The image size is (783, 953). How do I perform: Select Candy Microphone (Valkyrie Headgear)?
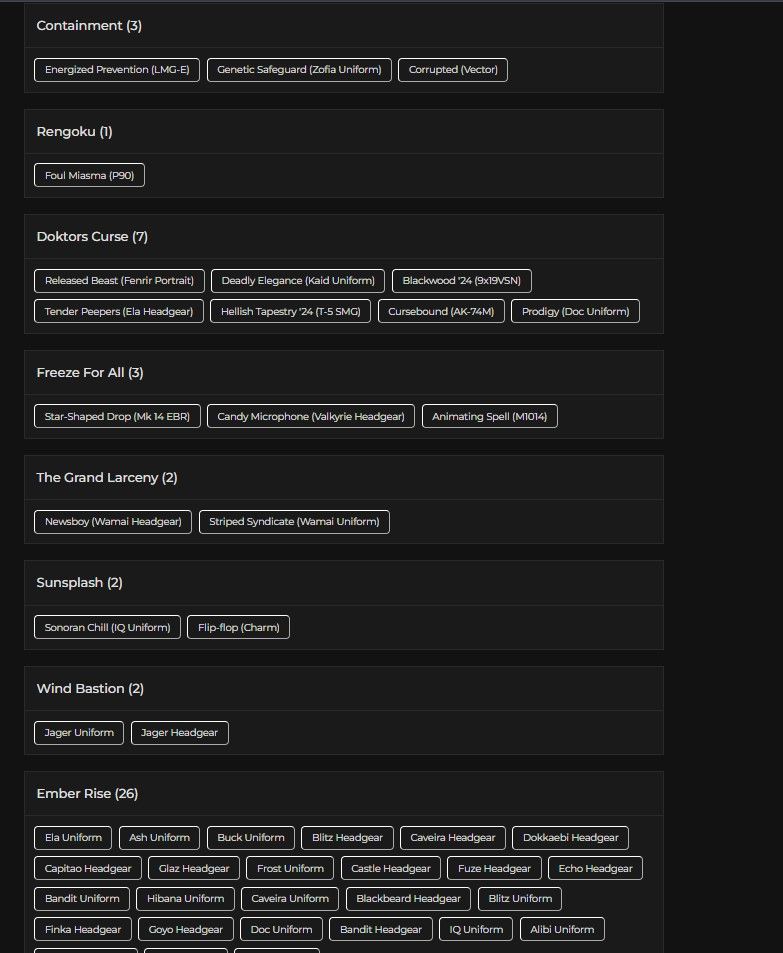pyautogui.click(x=311, y=416)
